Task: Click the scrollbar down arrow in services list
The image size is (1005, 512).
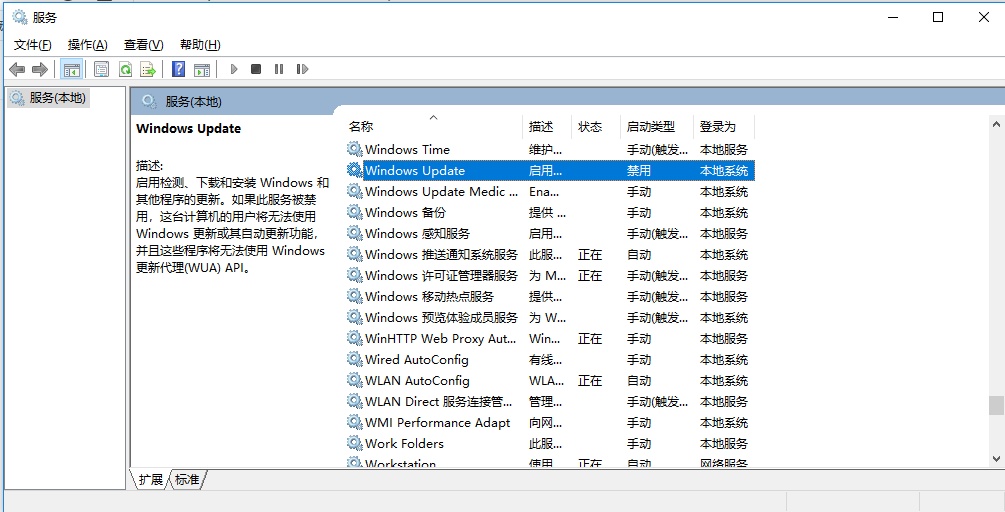Action: (x=996, y=459)
